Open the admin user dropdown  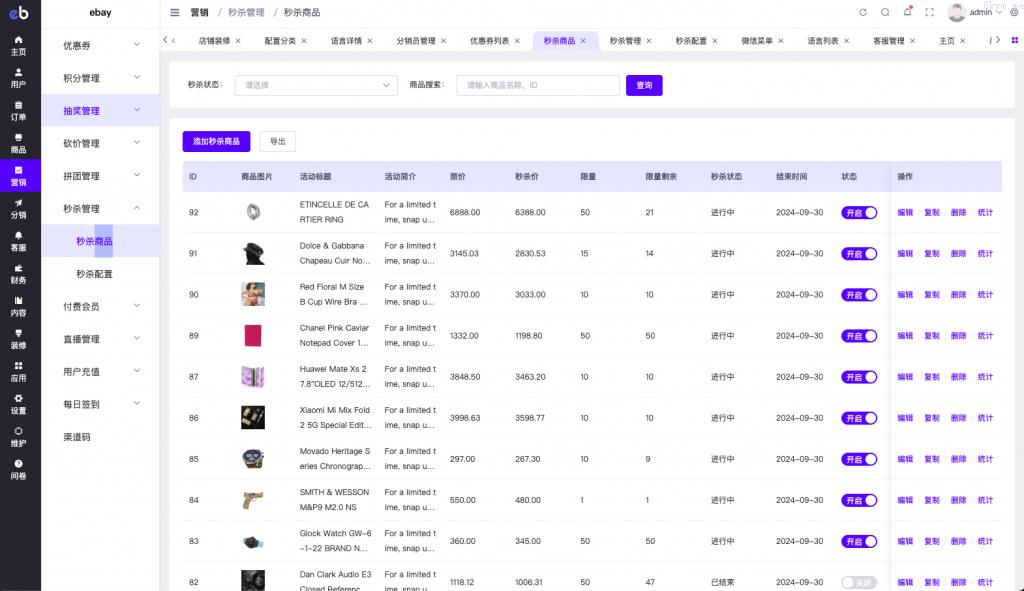980,13
